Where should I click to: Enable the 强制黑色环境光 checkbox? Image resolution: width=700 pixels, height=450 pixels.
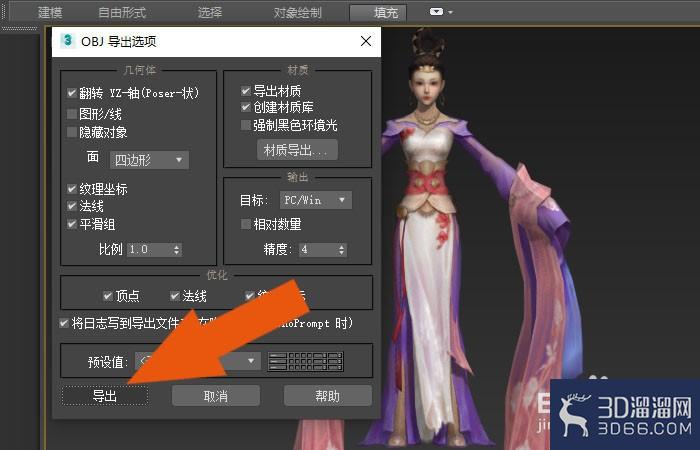(246, 125)
